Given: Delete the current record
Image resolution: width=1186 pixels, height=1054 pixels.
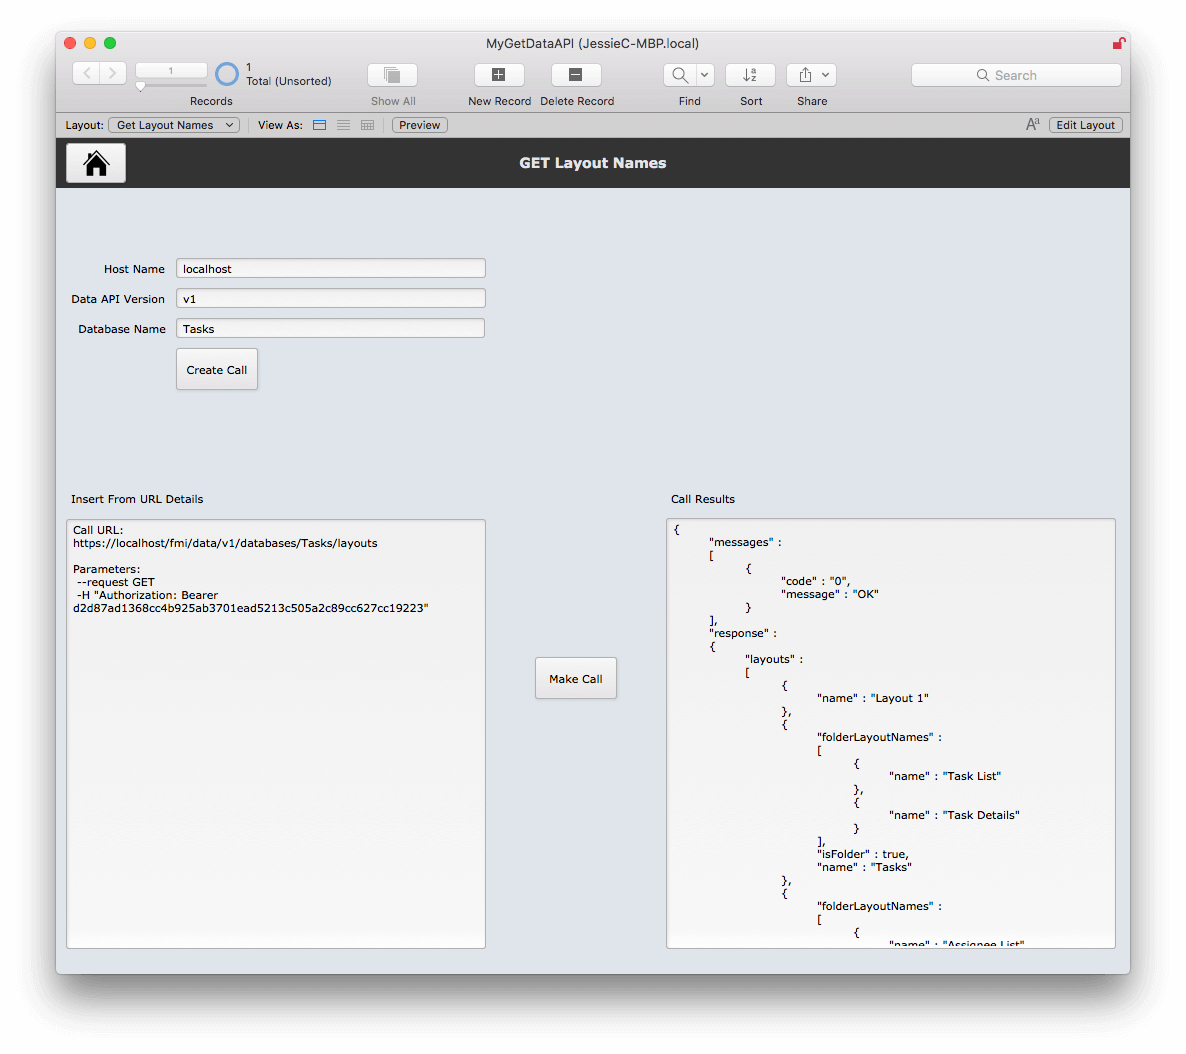Looking at the screenshot, I should [x=576, y=74].
